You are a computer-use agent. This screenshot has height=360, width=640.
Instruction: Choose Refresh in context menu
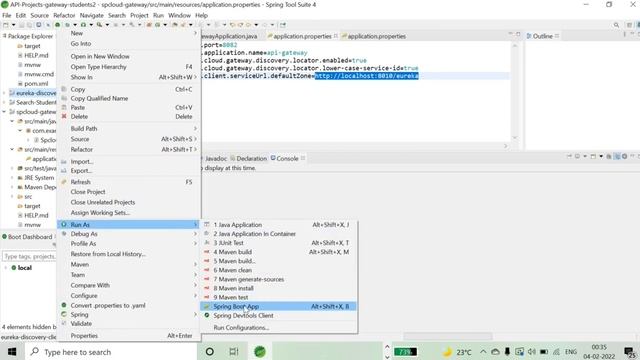coord(129,182)
